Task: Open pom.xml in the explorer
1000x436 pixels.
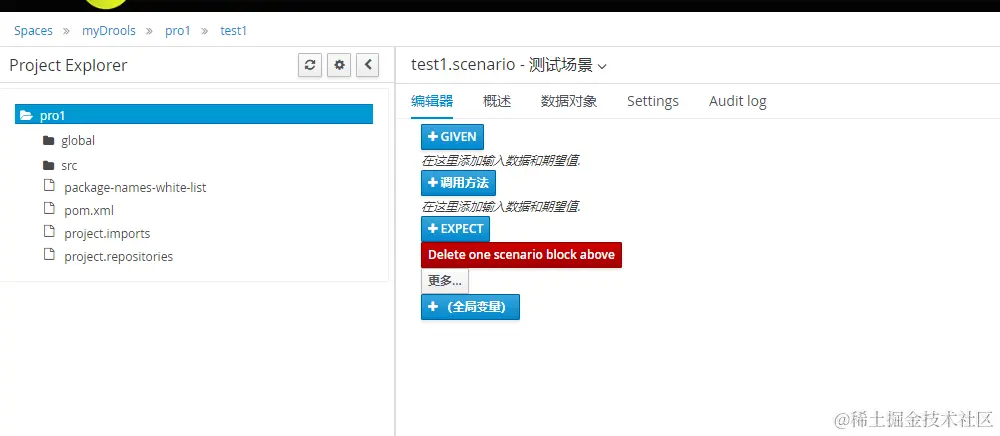Action: tap(89, 210)
